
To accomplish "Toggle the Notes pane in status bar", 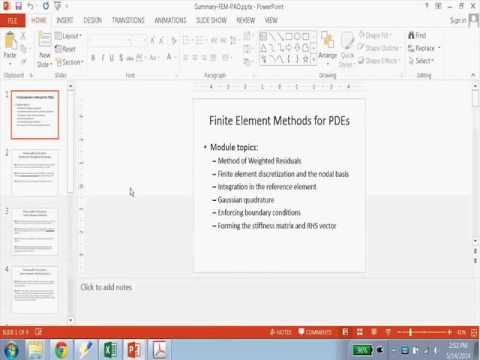I will [281, 332].
